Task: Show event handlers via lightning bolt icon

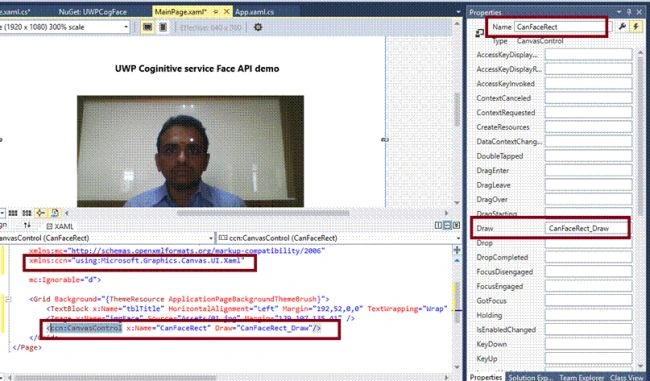Action: coord(635,27)
